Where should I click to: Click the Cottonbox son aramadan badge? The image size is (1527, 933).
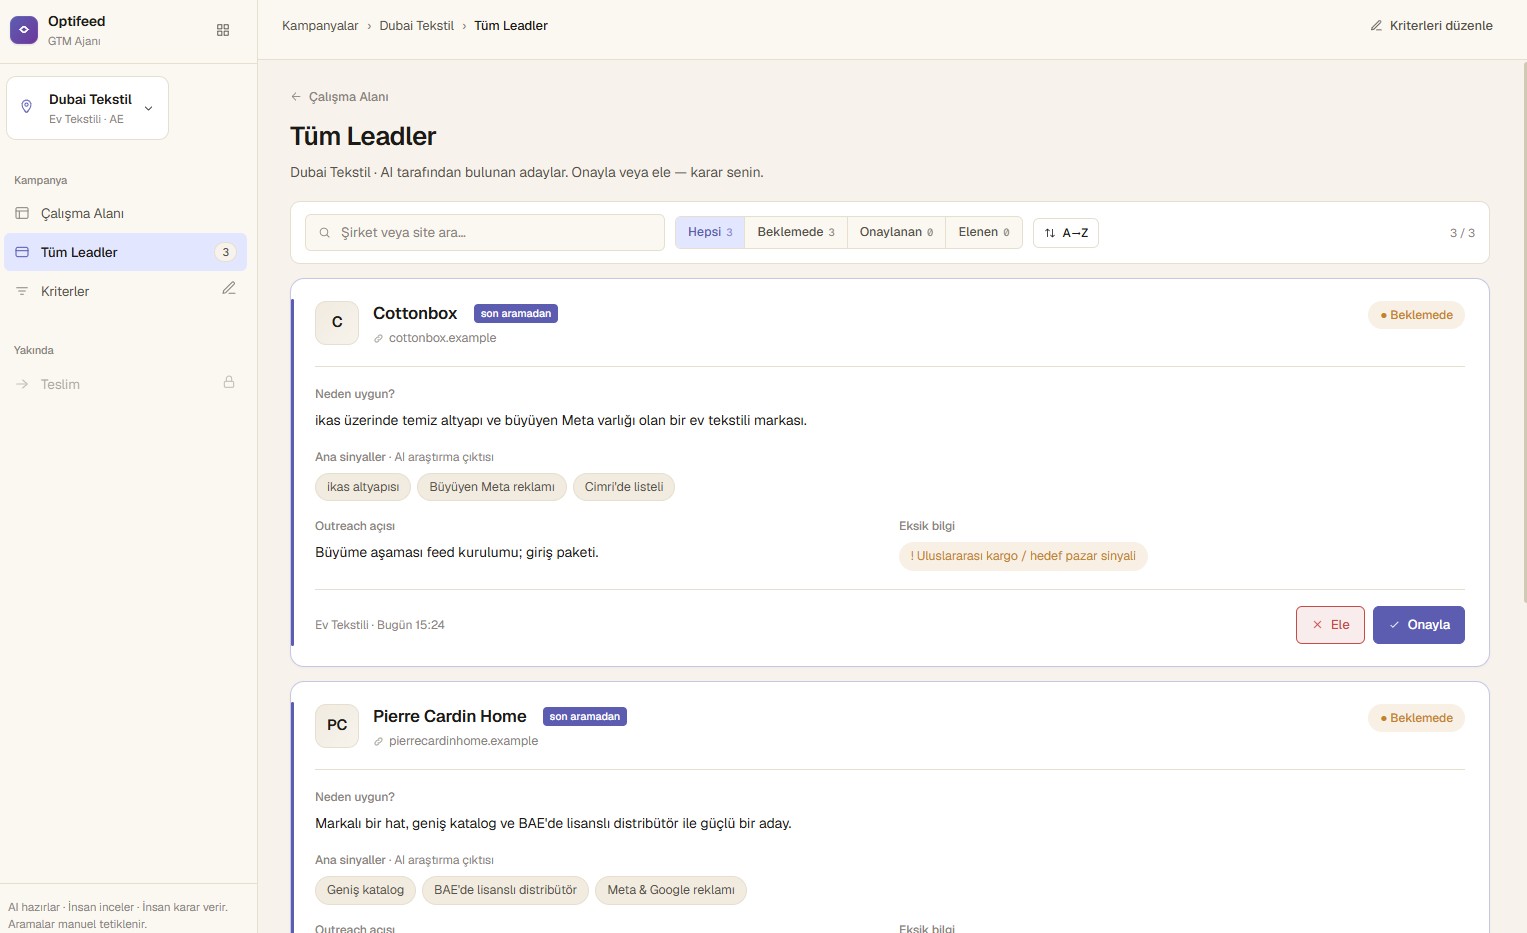pos(516,313)
